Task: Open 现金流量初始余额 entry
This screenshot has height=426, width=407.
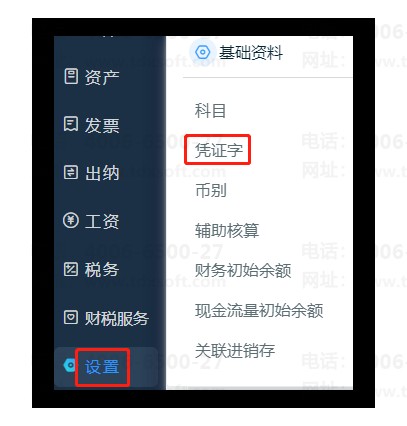Action: (259, 310)
